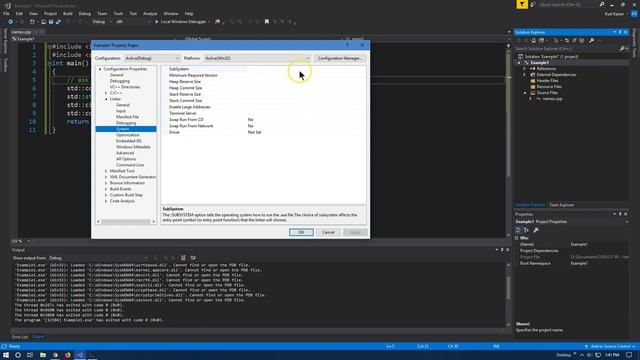
Task: Select the Header Files folder in Solution Explorer
Action: (547, 81)
